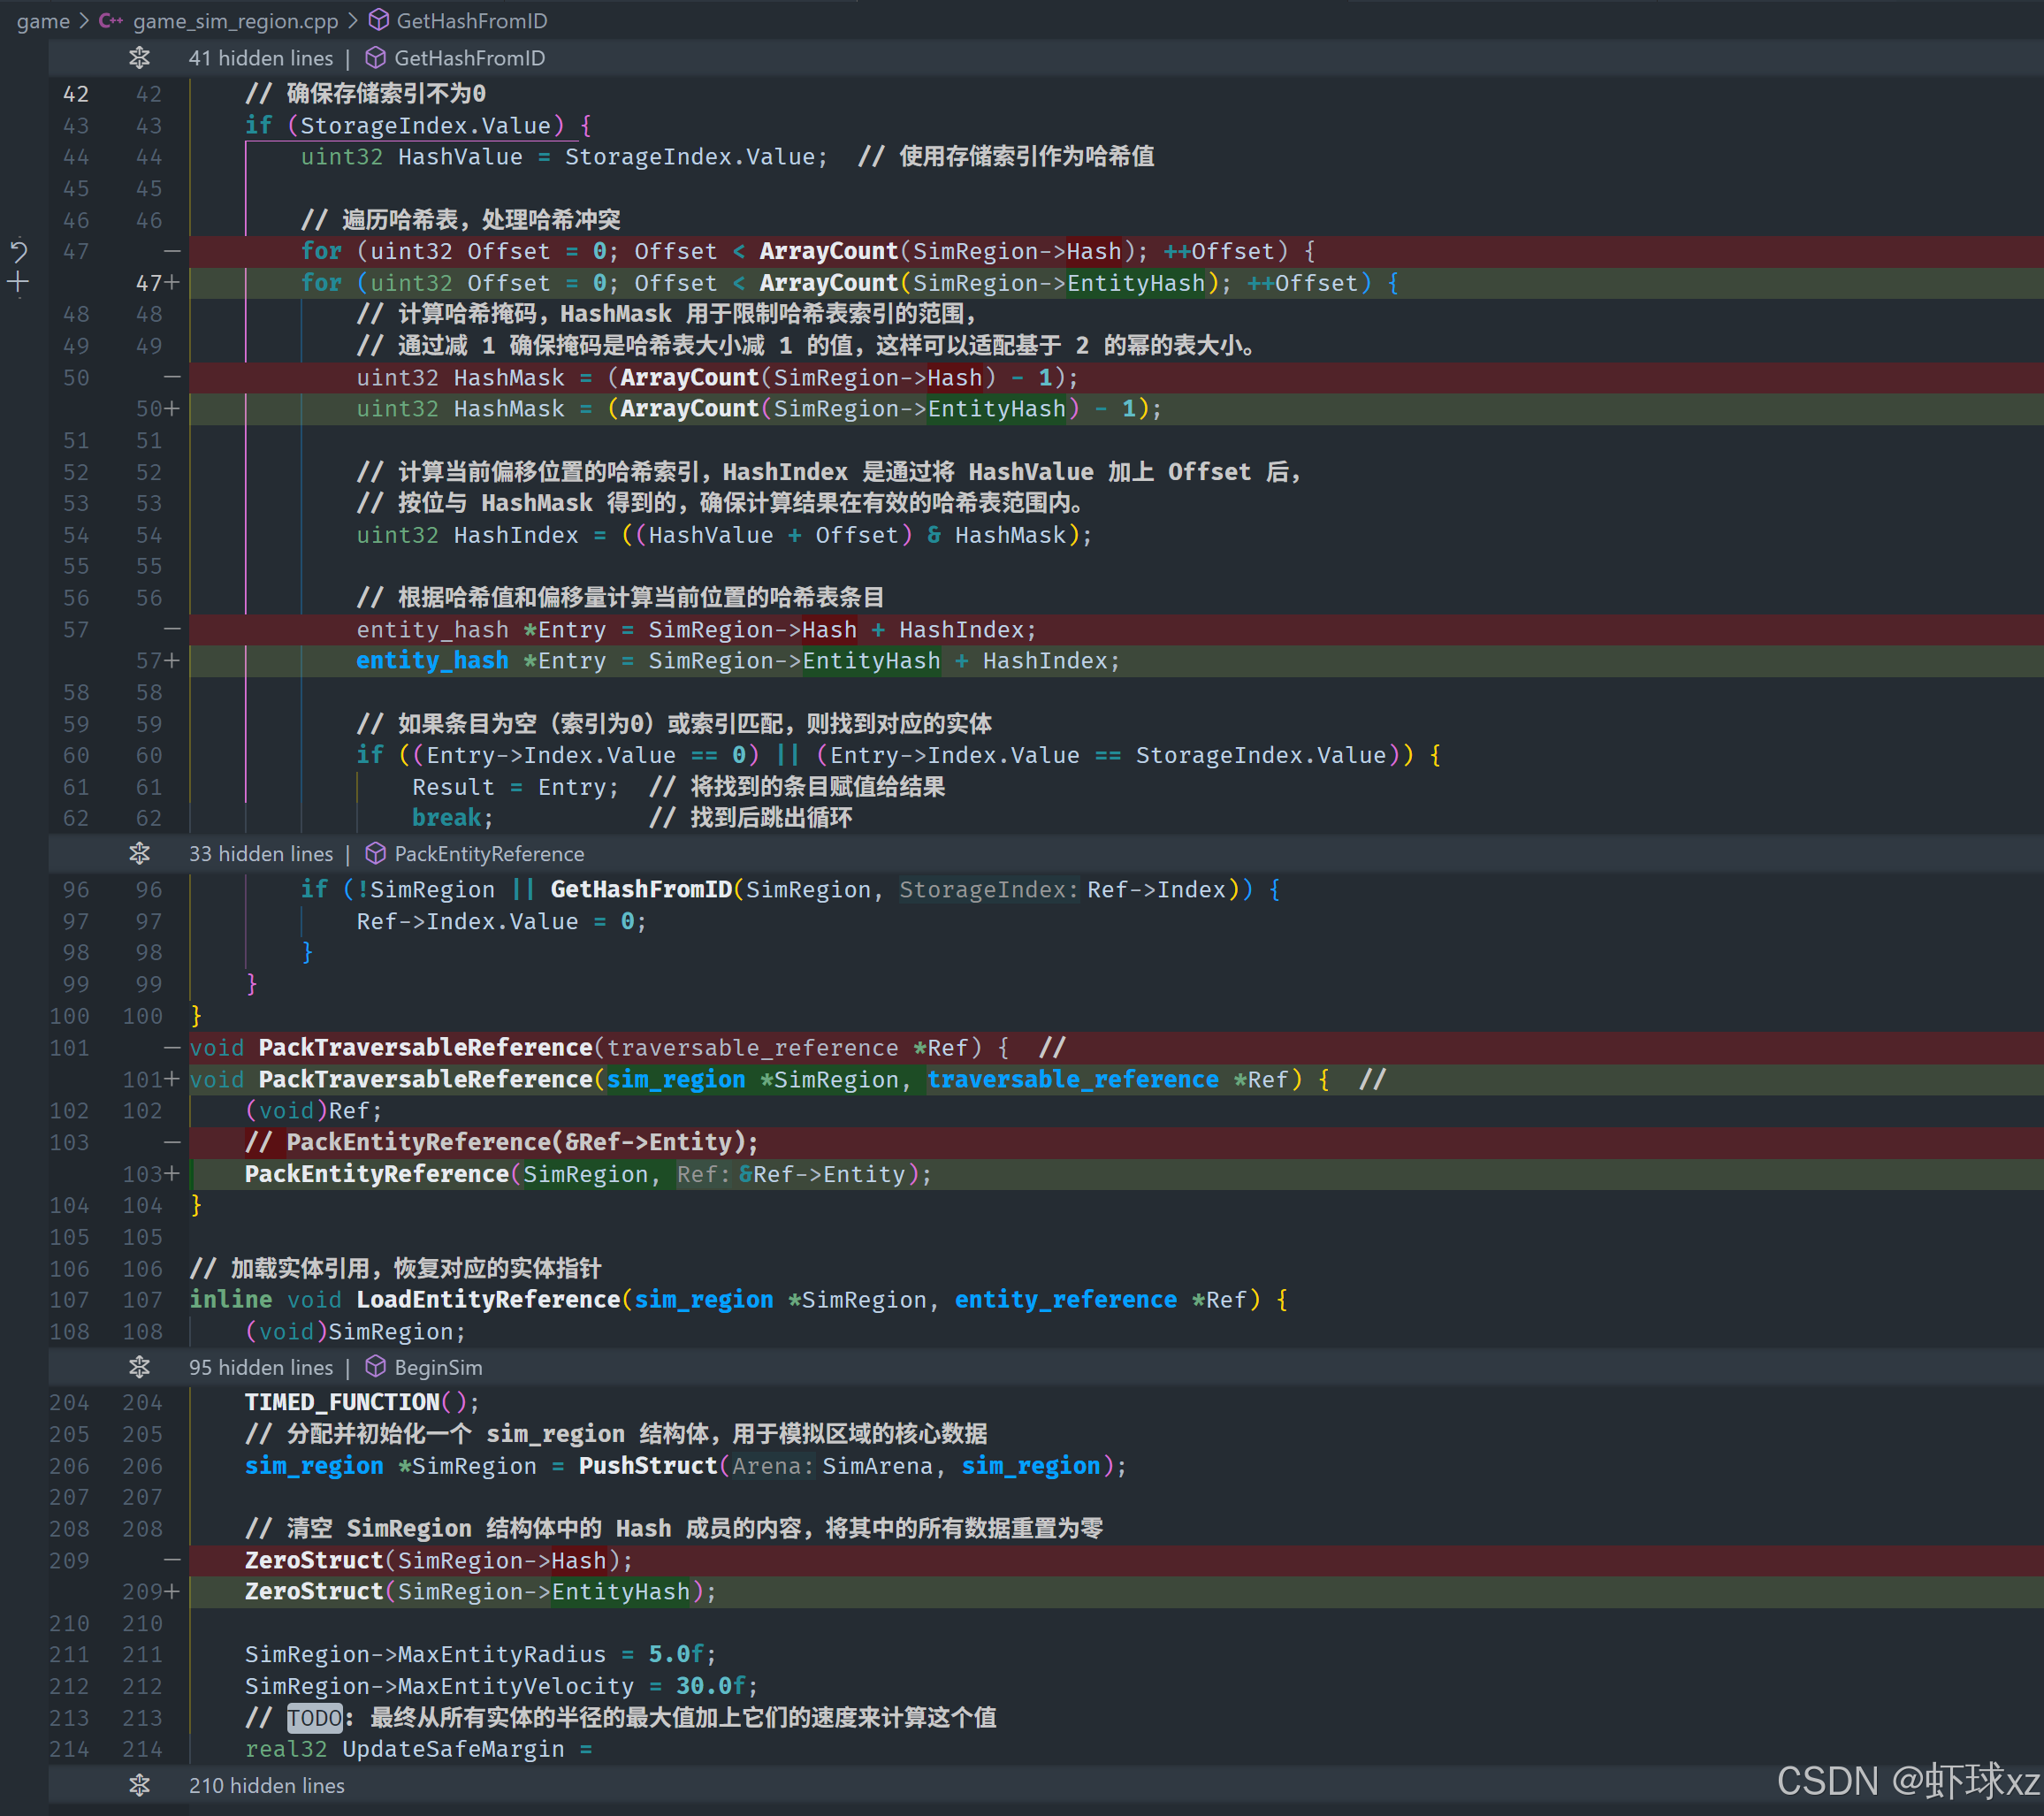Screen dimensions: 2044x1816
Task: Expand the 95 hidden lines icon
Action: 139,1367
